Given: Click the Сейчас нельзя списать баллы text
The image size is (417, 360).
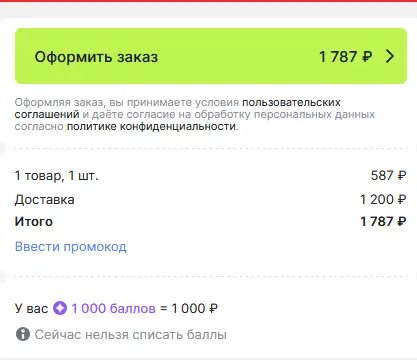Looking at the screenshot, I should tap(131, 334).
